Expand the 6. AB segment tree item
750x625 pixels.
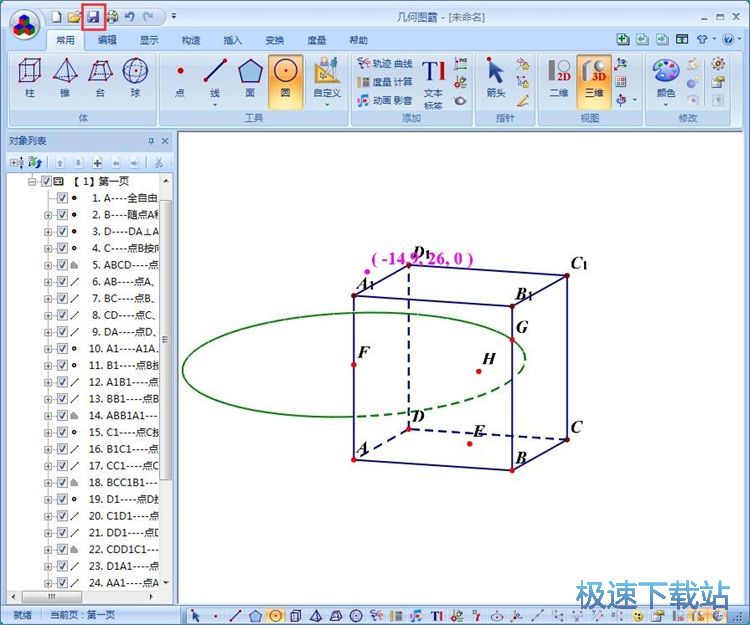[x=48, y=282]
